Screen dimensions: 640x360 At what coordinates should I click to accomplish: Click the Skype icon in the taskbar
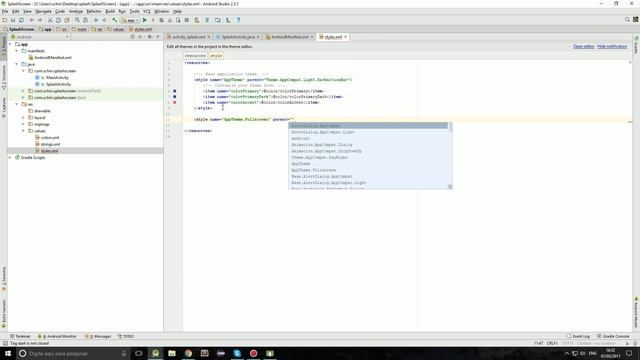[237, 353]
